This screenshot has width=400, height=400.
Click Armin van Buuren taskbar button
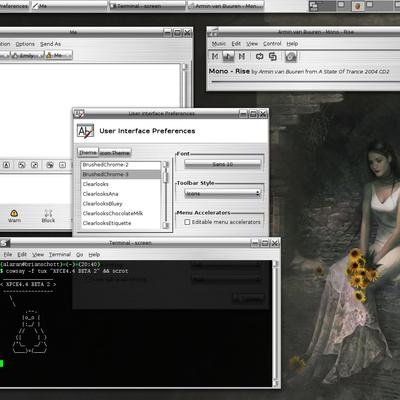(226, 5)
